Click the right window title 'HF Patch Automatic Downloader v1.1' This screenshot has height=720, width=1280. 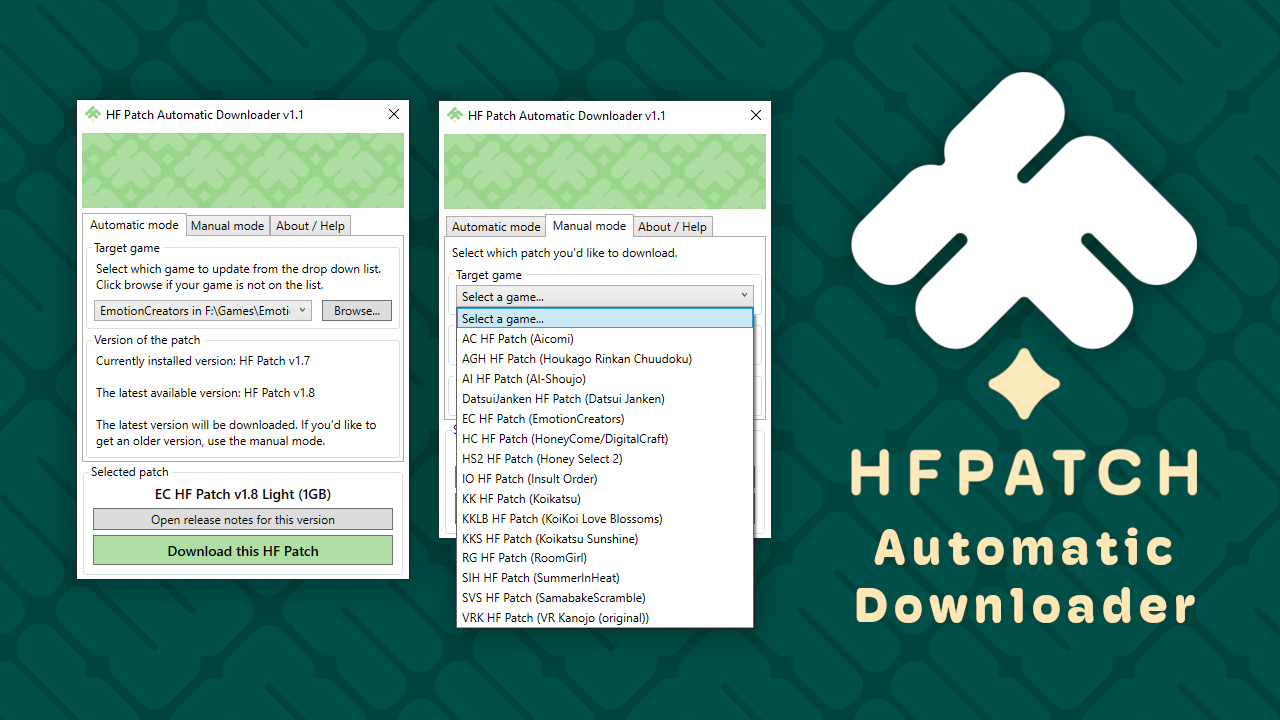click(567, 116)
